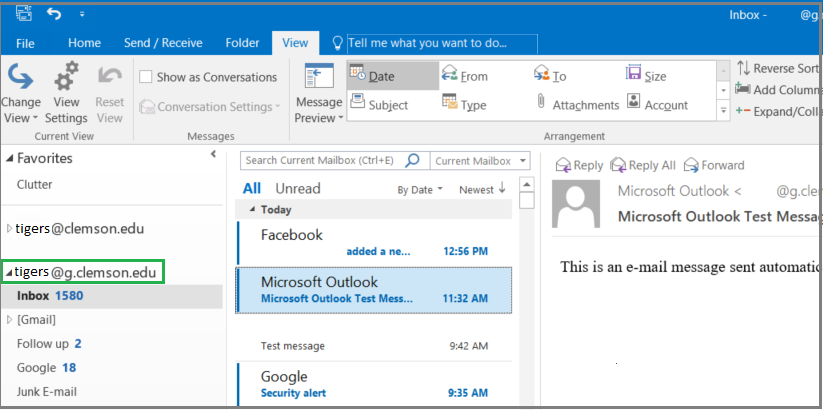The height and width of the screenshot is (410, 823).
Task: Open the File menu
Action: [x=25, y=44]
